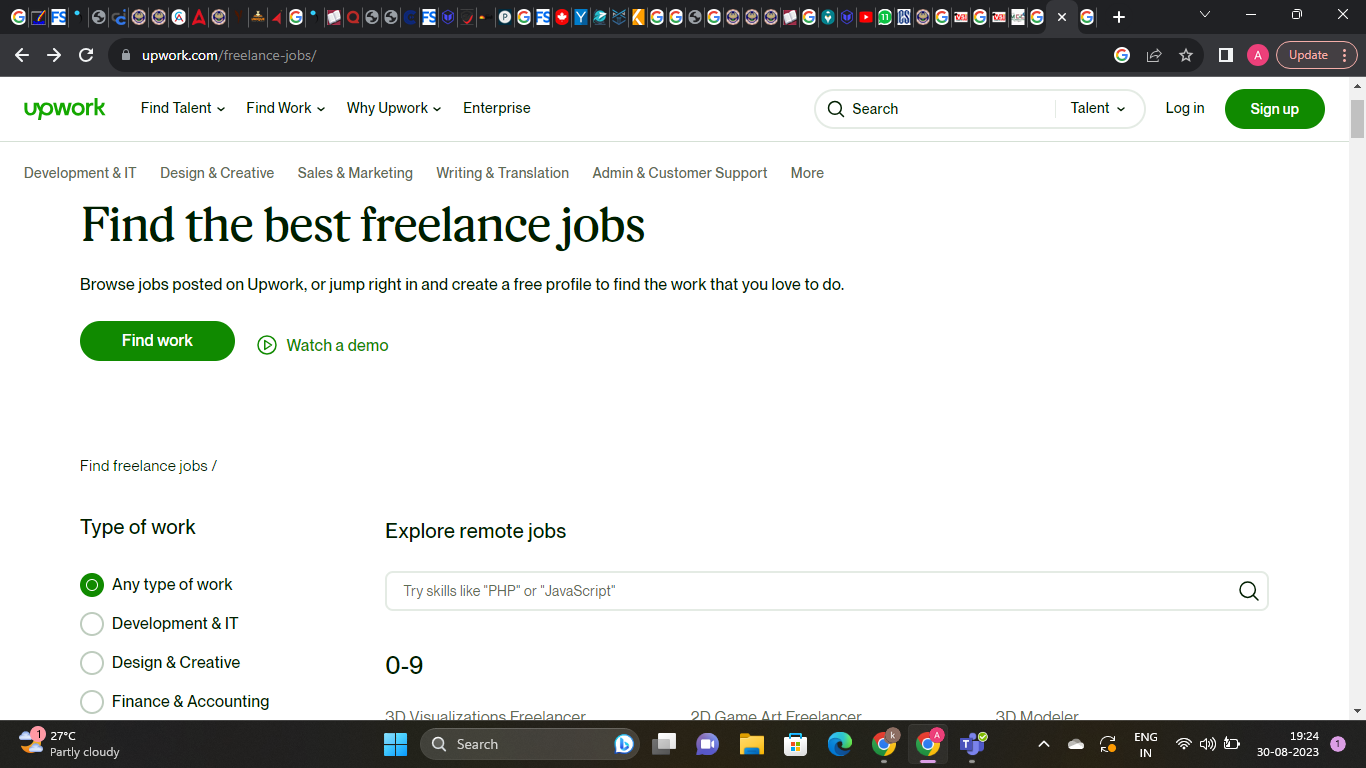Open File Explorer from the taskbar

(751, 744)
